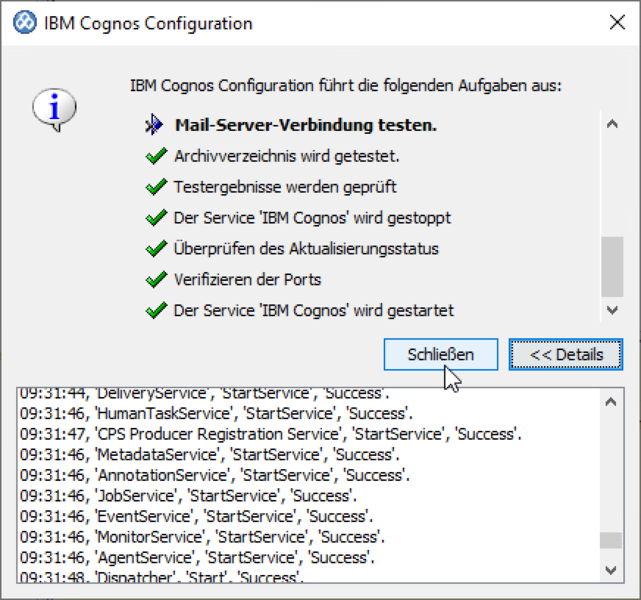The height and width of the screenshot is (600, 641).
Task: Click the details log scroll down arrow
Action: coord(611,570)
